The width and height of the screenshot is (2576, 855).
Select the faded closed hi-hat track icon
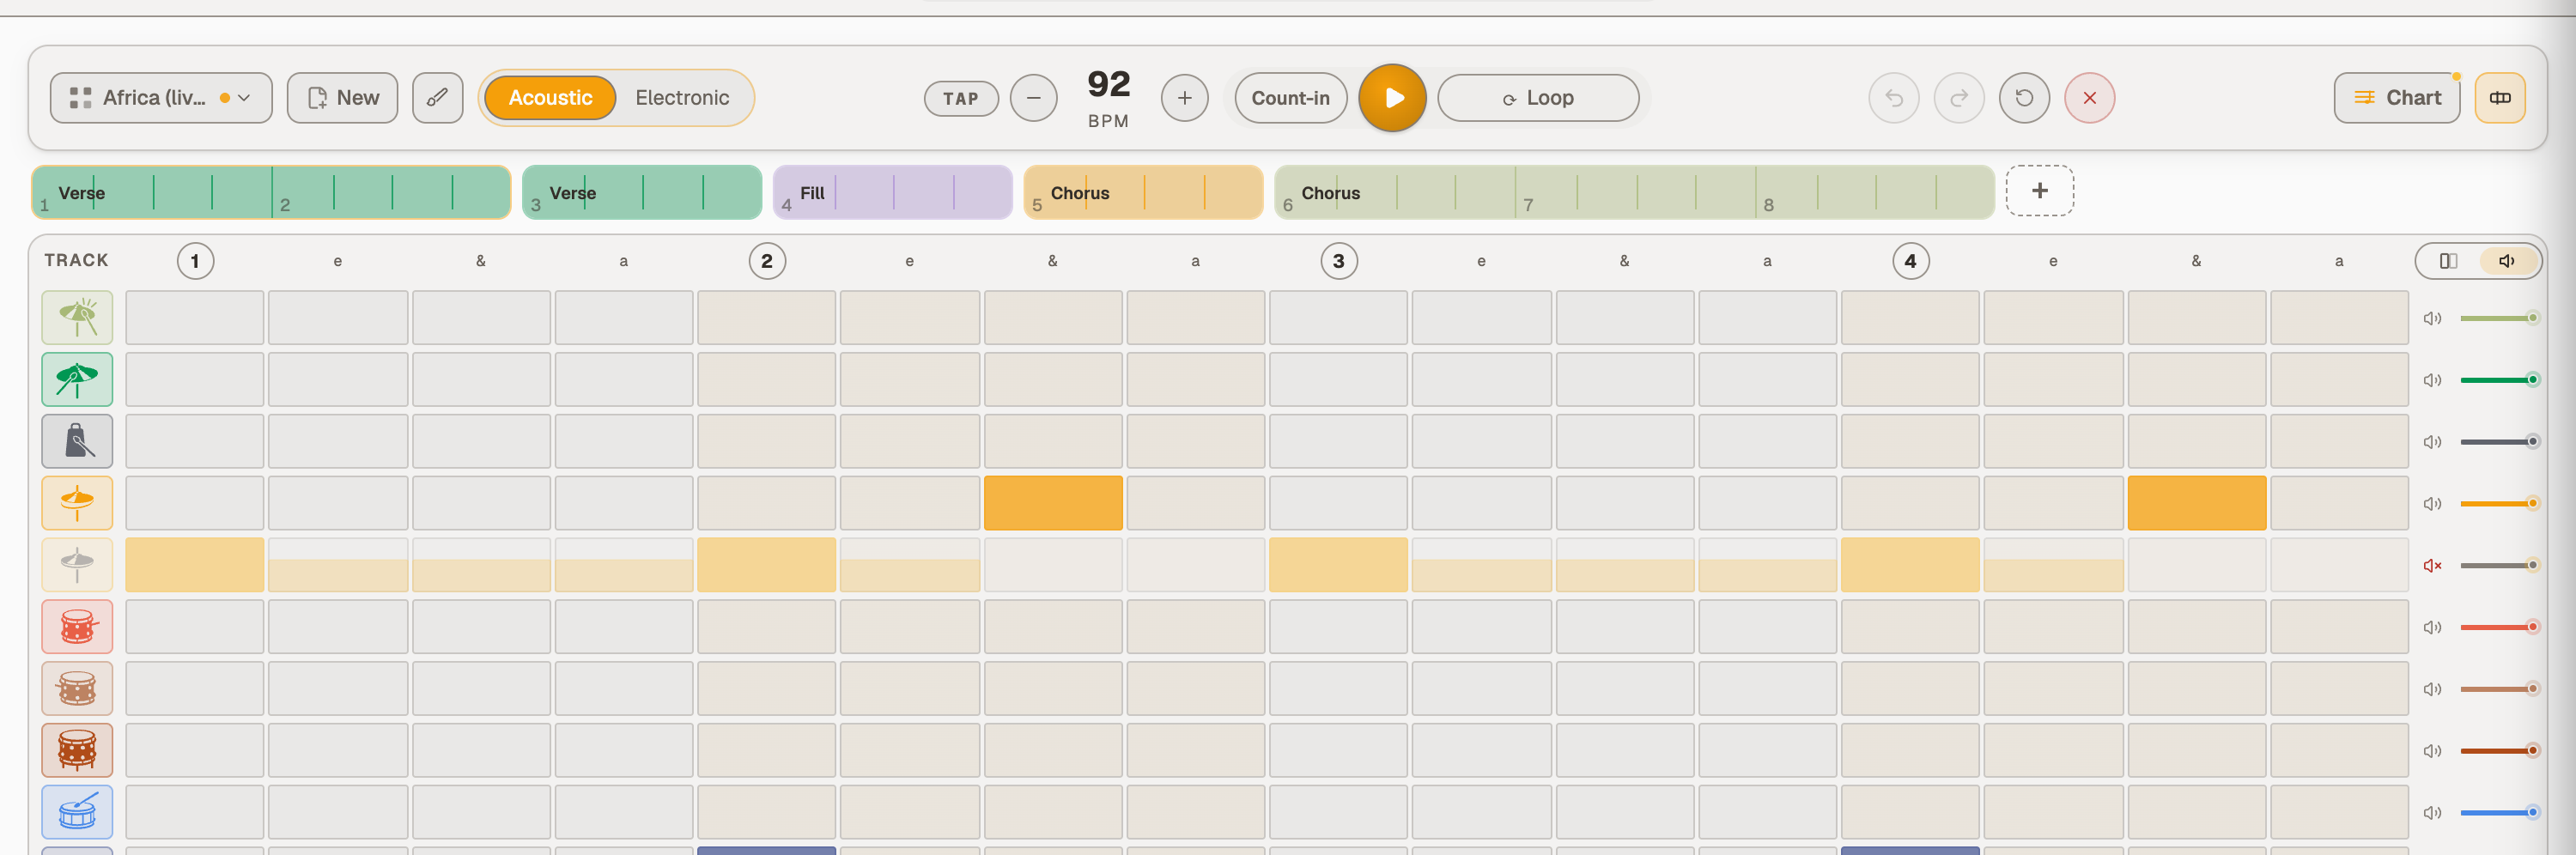click(x=77, y=565)
